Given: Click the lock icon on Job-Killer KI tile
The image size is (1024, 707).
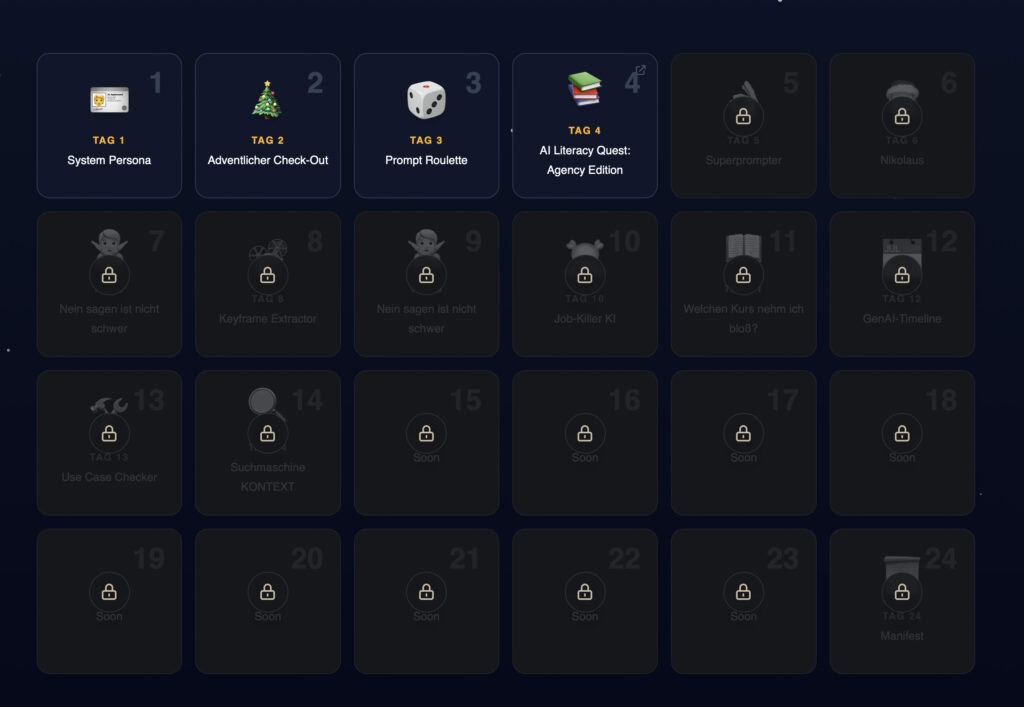Looking at the screenshot, I should (x=584, y=275).
